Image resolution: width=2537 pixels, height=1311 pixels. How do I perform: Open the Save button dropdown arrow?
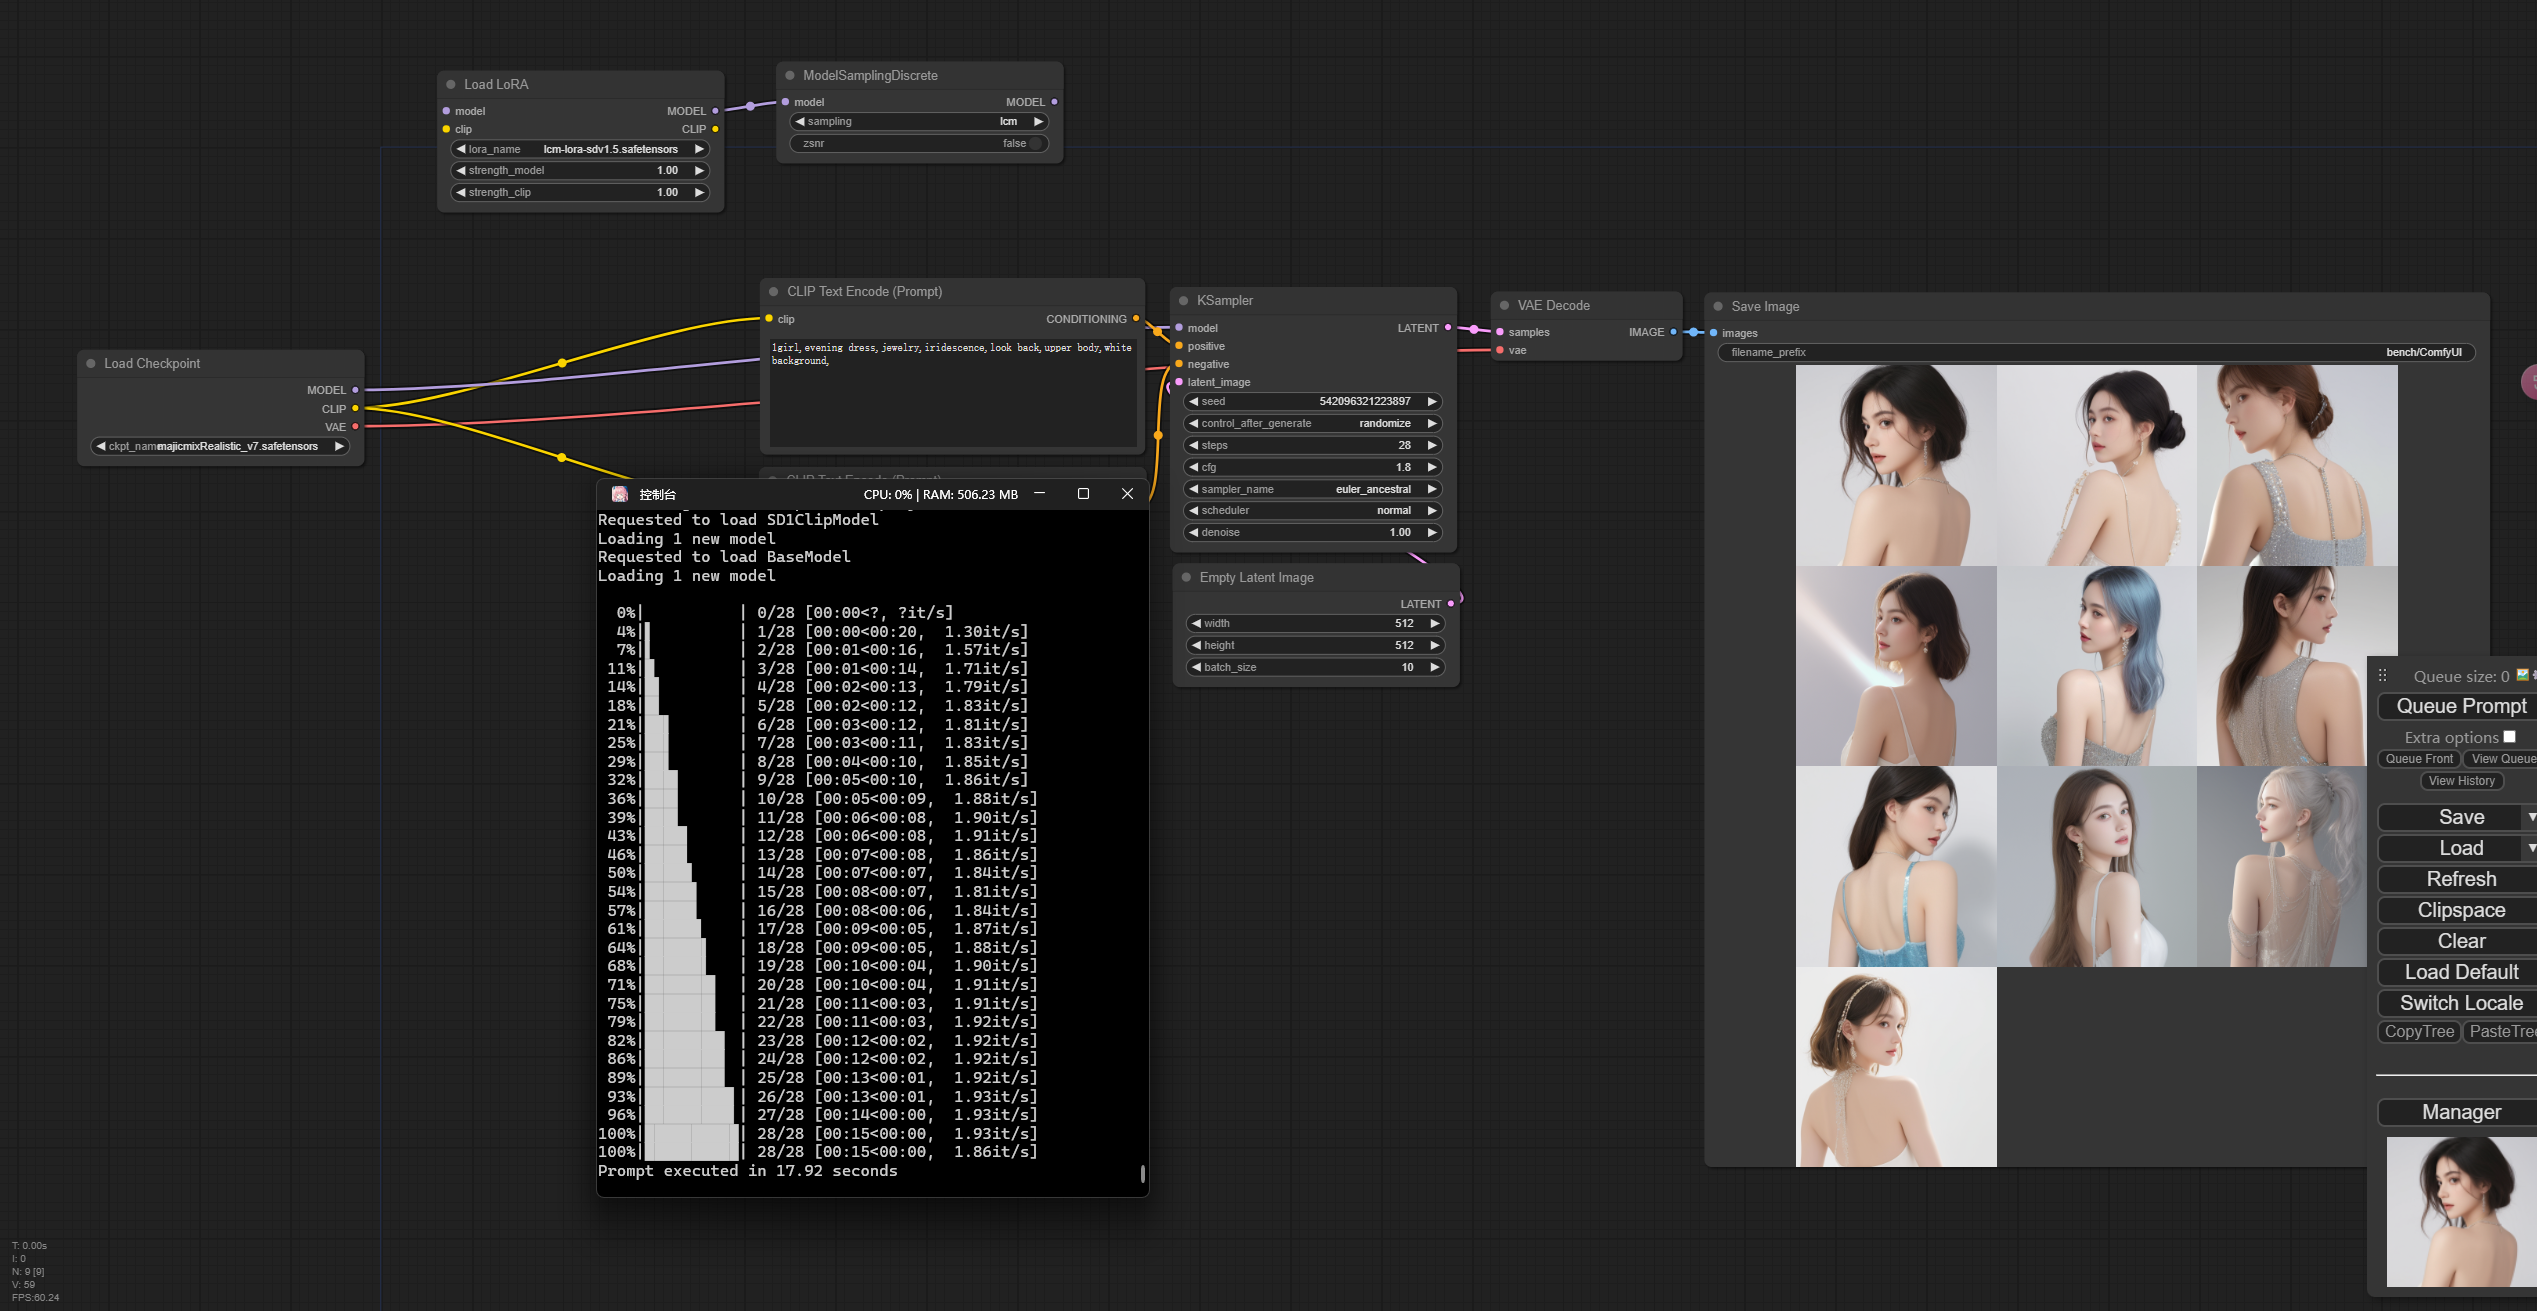[2530, 817]
